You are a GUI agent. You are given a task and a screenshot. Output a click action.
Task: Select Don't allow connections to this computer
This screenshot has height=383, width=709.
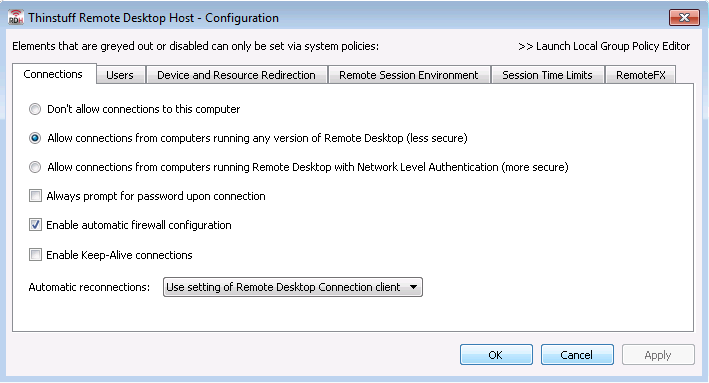pos(35,109)
